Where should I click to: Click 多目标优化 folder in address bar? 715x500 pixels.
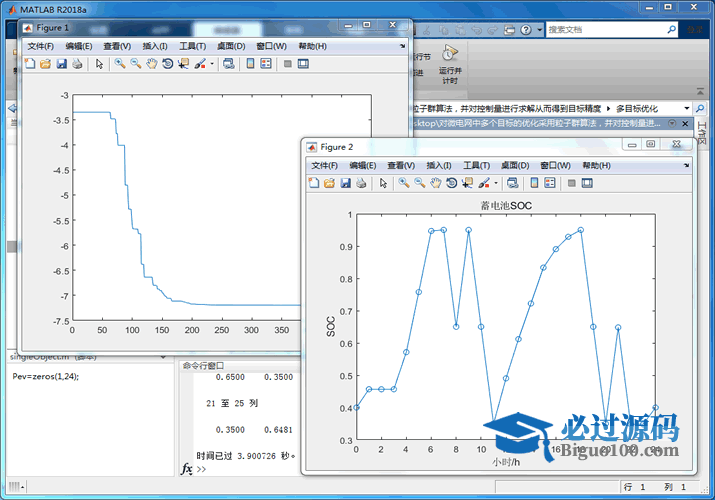637,109
